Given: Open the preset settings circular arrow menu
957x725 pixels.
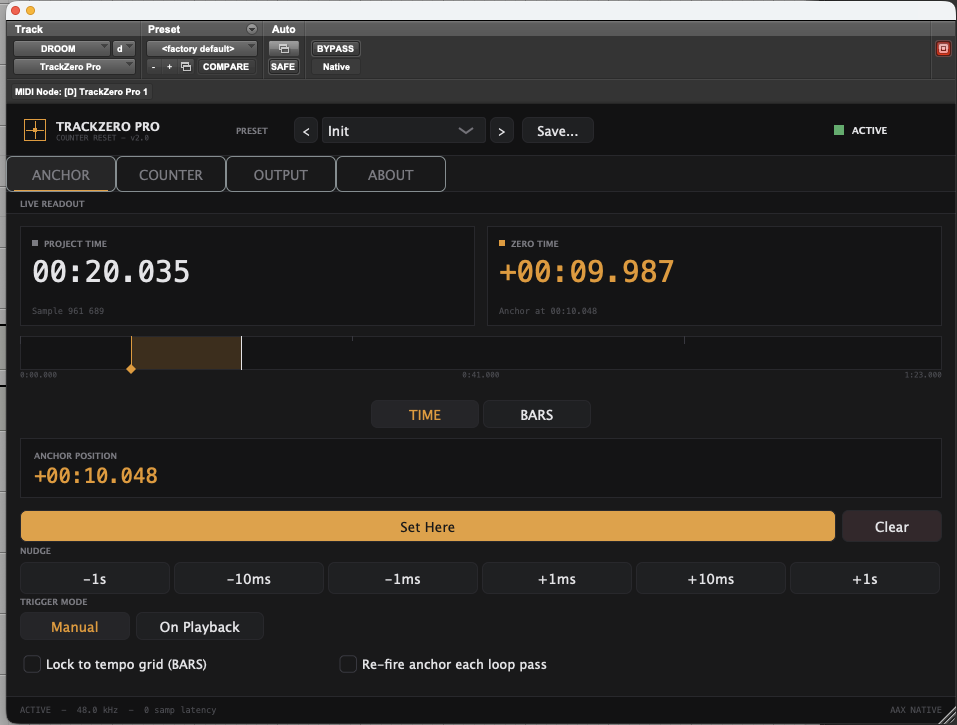Looking at the screenshot, I should (251, 29).
